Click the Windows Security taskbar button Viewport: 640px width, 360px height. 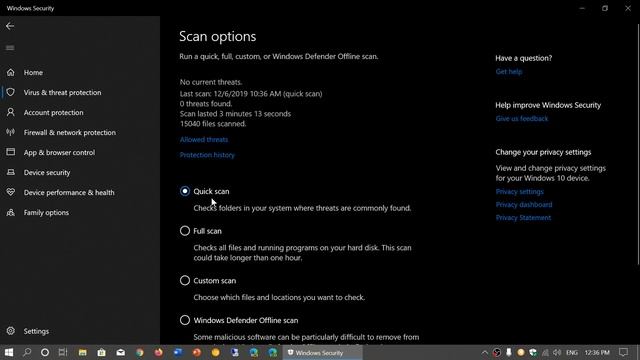322,352
